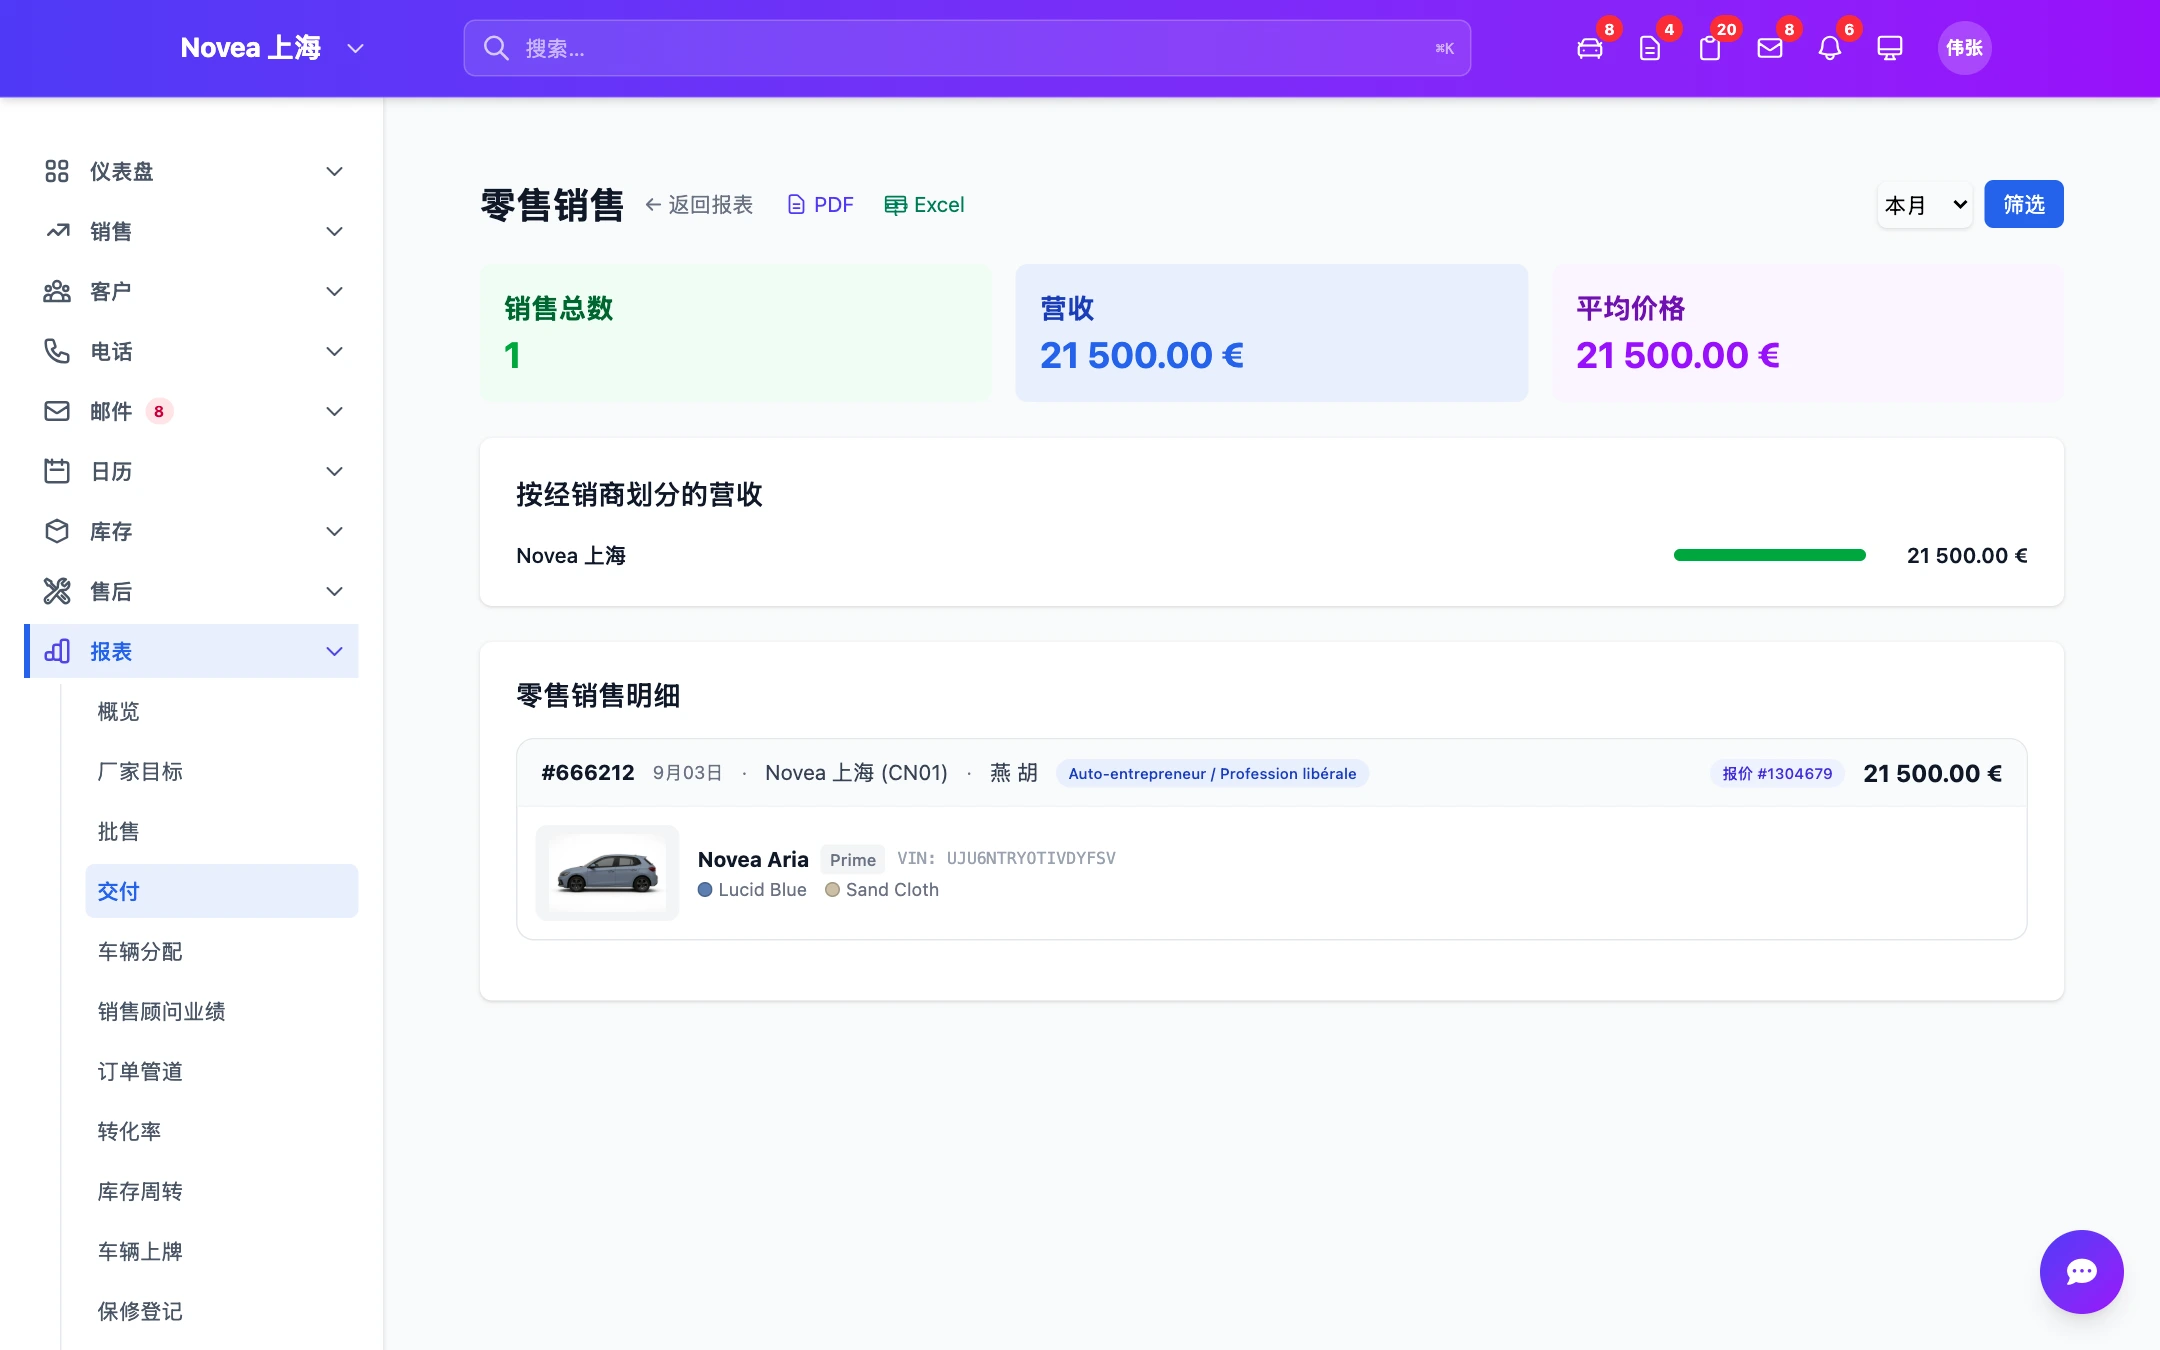
Task: Open the vehicles icon in the header
Action: [1589, 48]
